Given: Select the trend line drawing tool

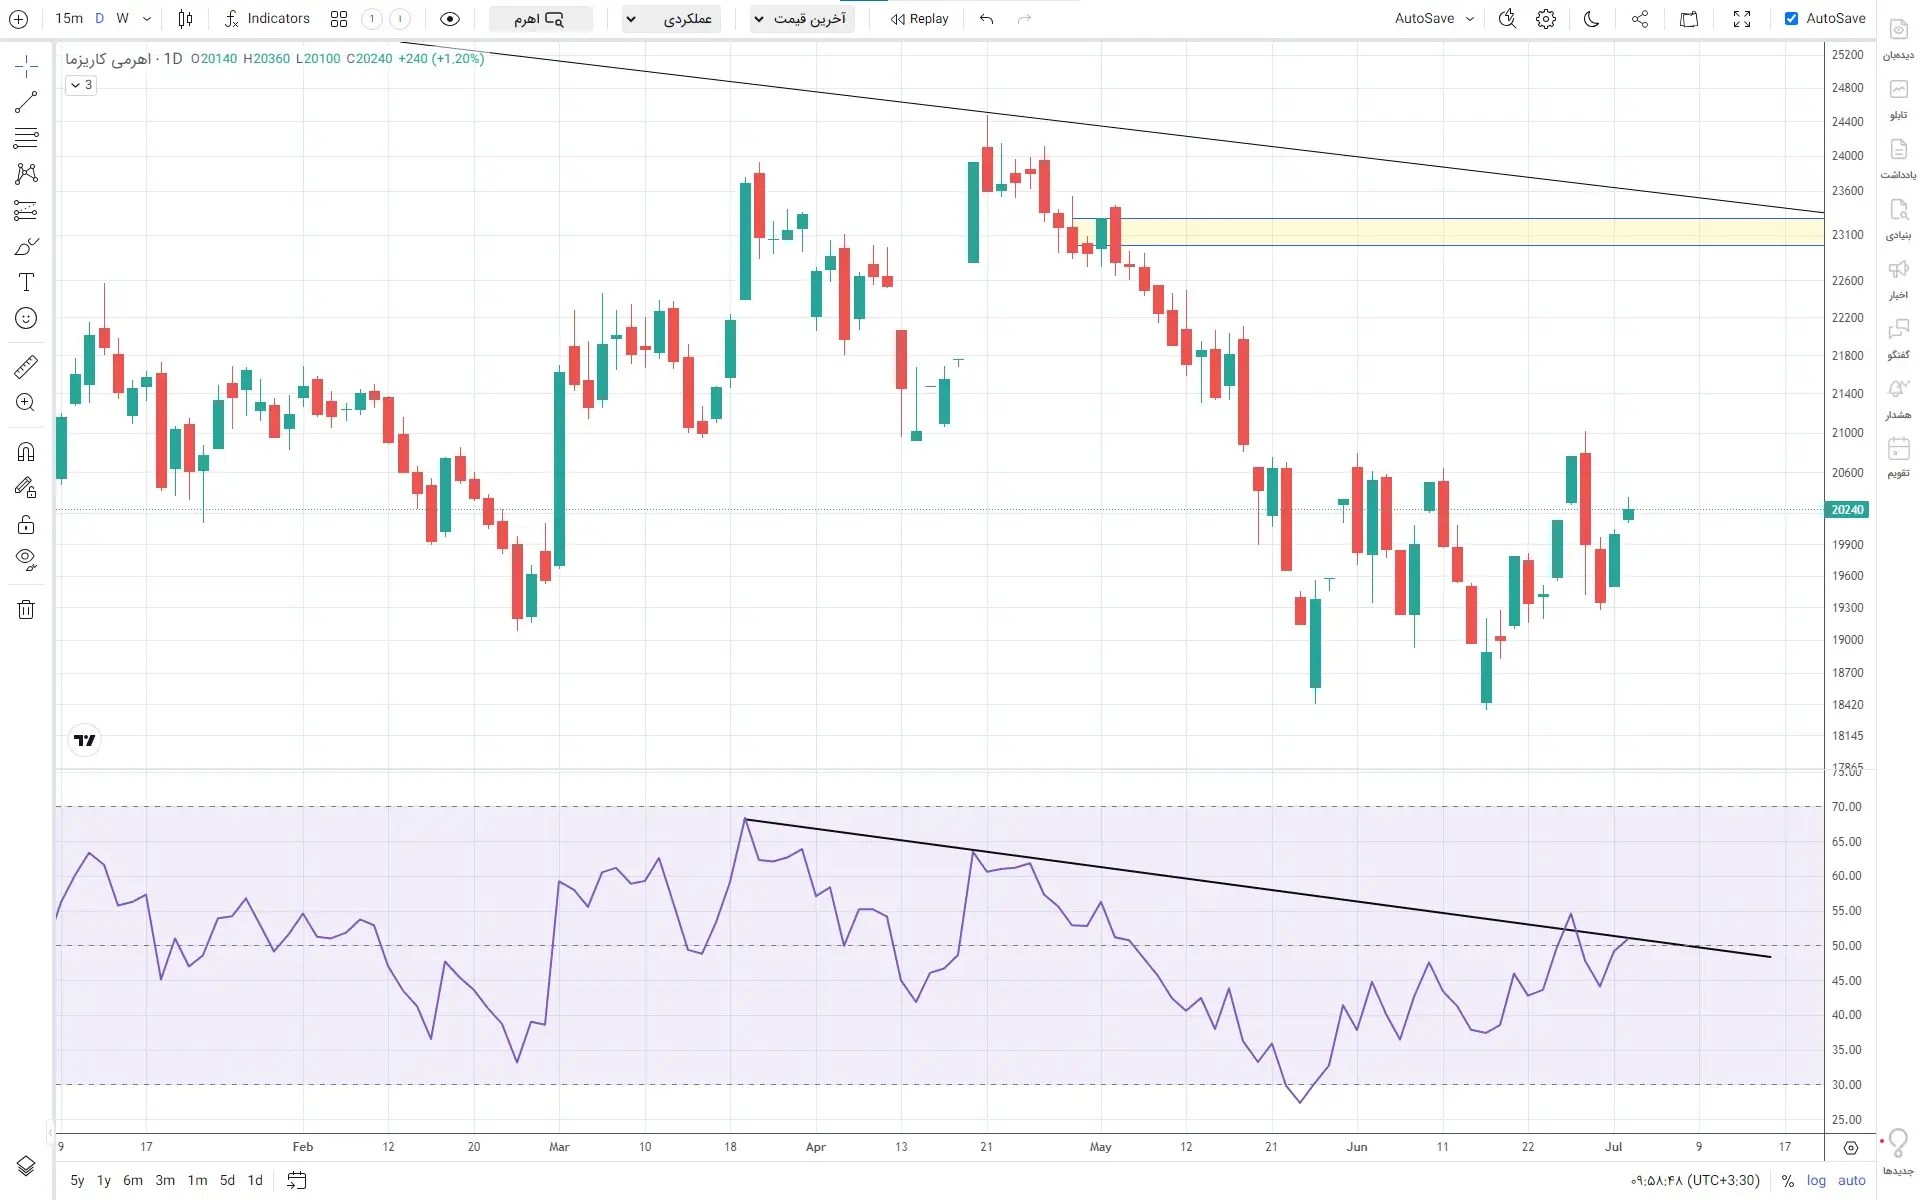Looking at the screenshot, I should (x=26, y=102).
